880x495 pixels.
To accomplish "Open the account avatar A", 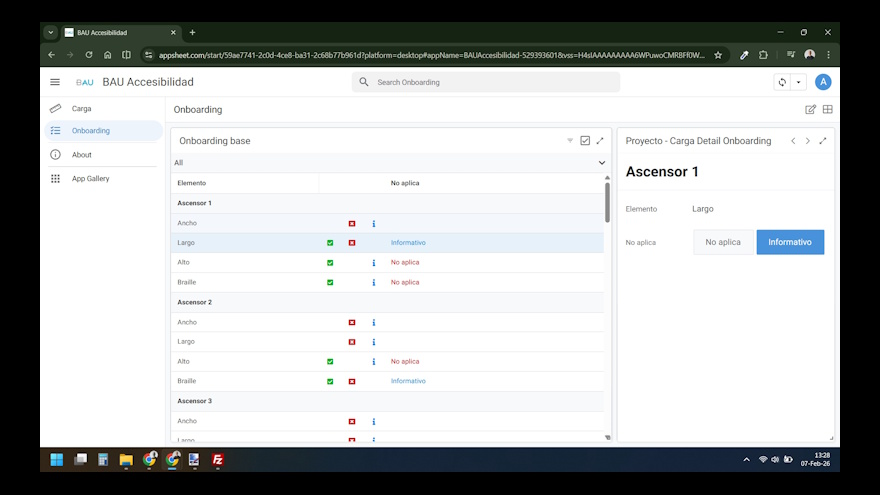I will click(x=823, y=82).
